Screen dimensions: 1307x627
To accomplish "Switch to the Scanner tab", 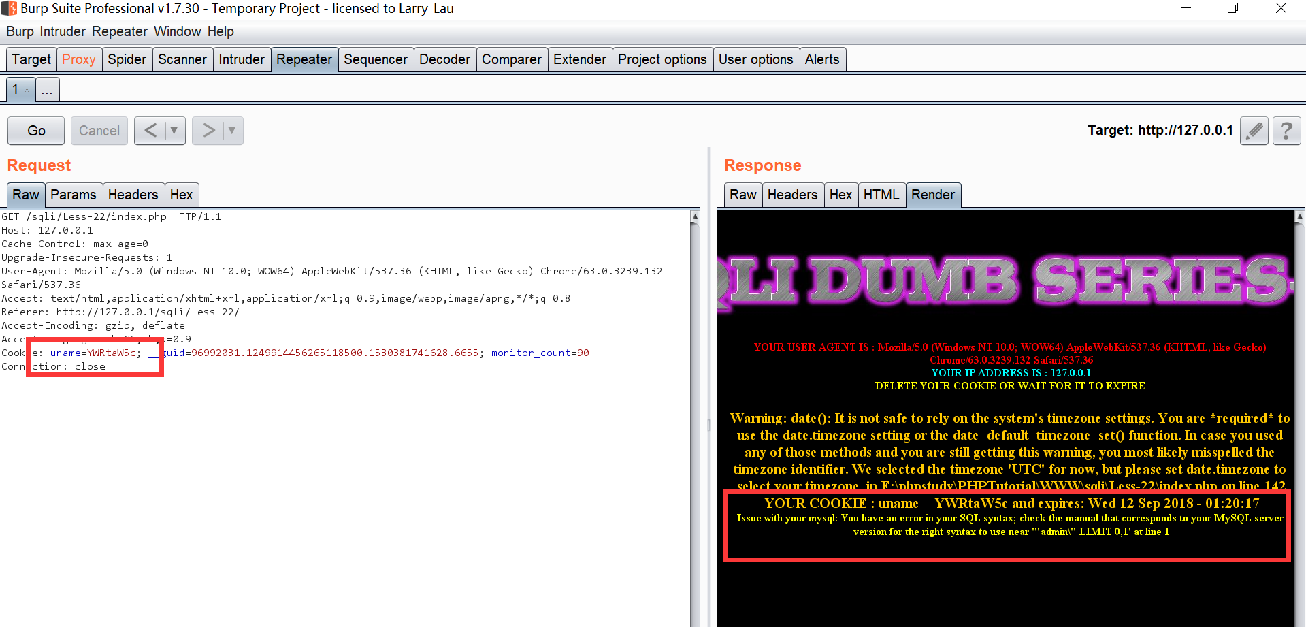I will [x=183, y=59].
